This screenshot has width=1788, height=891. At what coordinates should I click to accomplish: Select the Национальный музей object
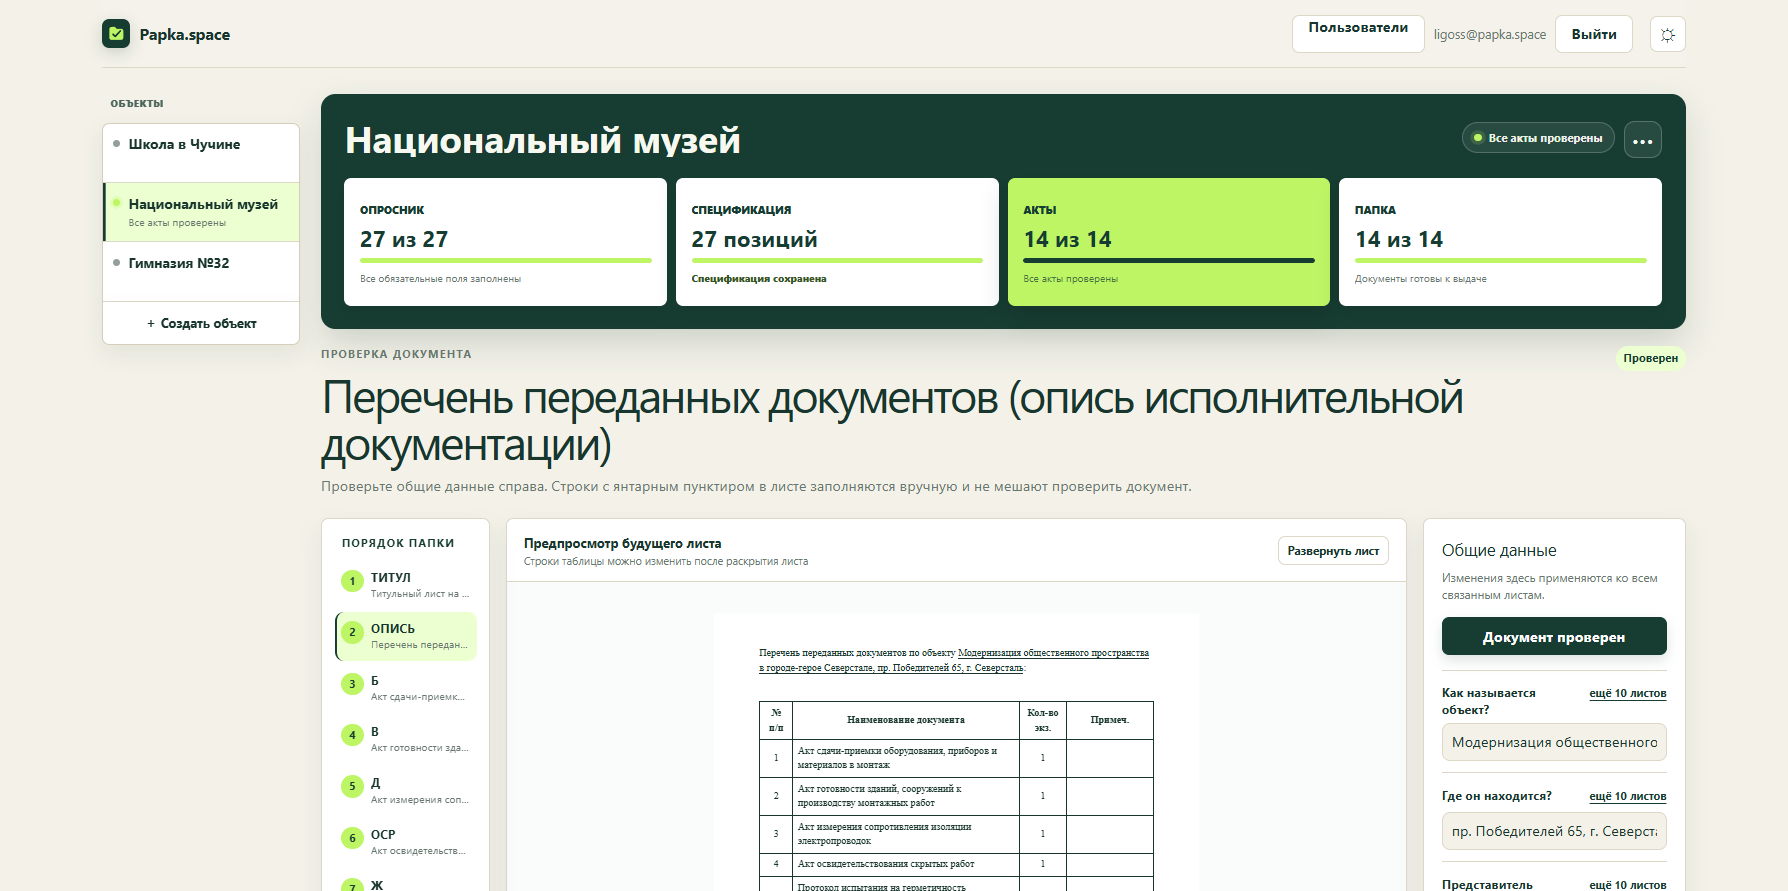pyautogui.click(x=201, y=212)
